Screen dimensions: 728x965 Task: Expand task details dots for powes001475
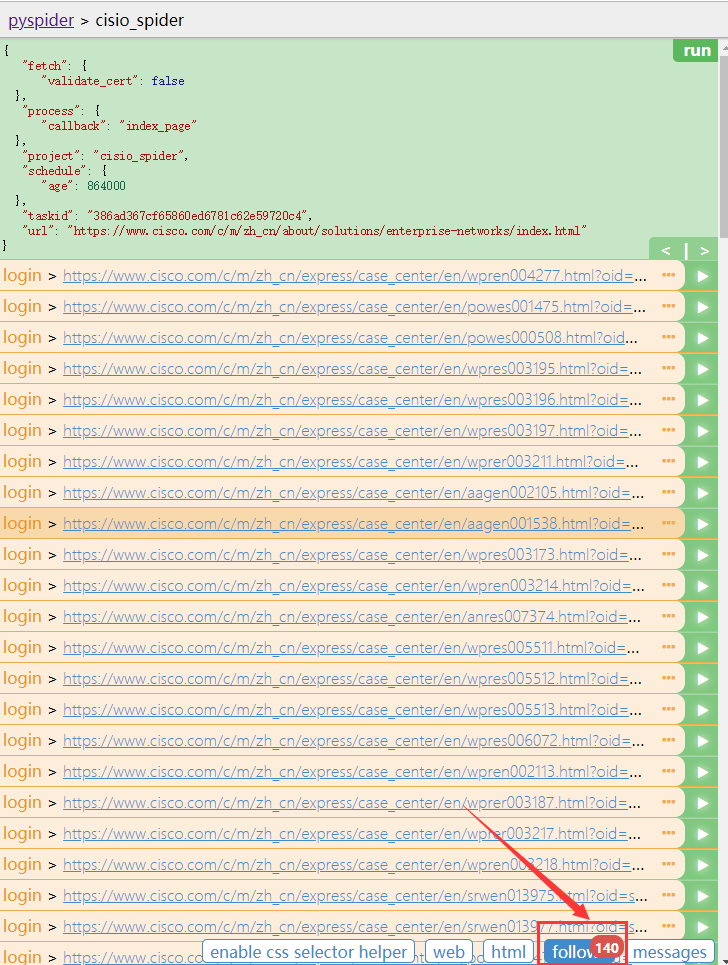668,306
